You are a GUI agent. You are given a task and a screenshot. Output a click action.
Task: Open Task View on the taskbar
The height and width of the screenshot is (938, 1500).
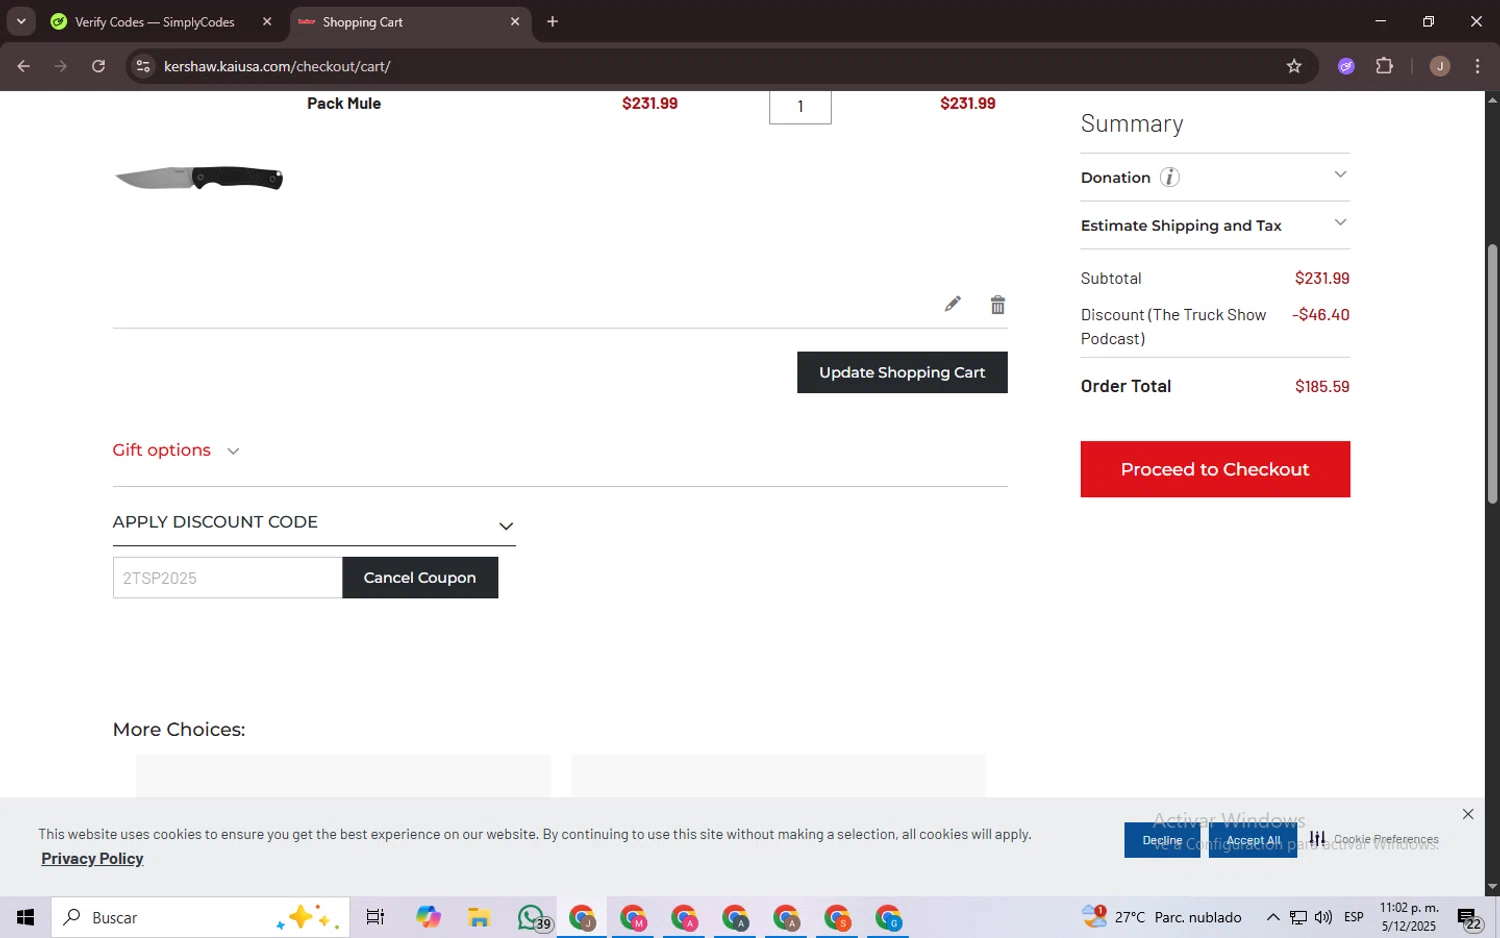(375, 917)
